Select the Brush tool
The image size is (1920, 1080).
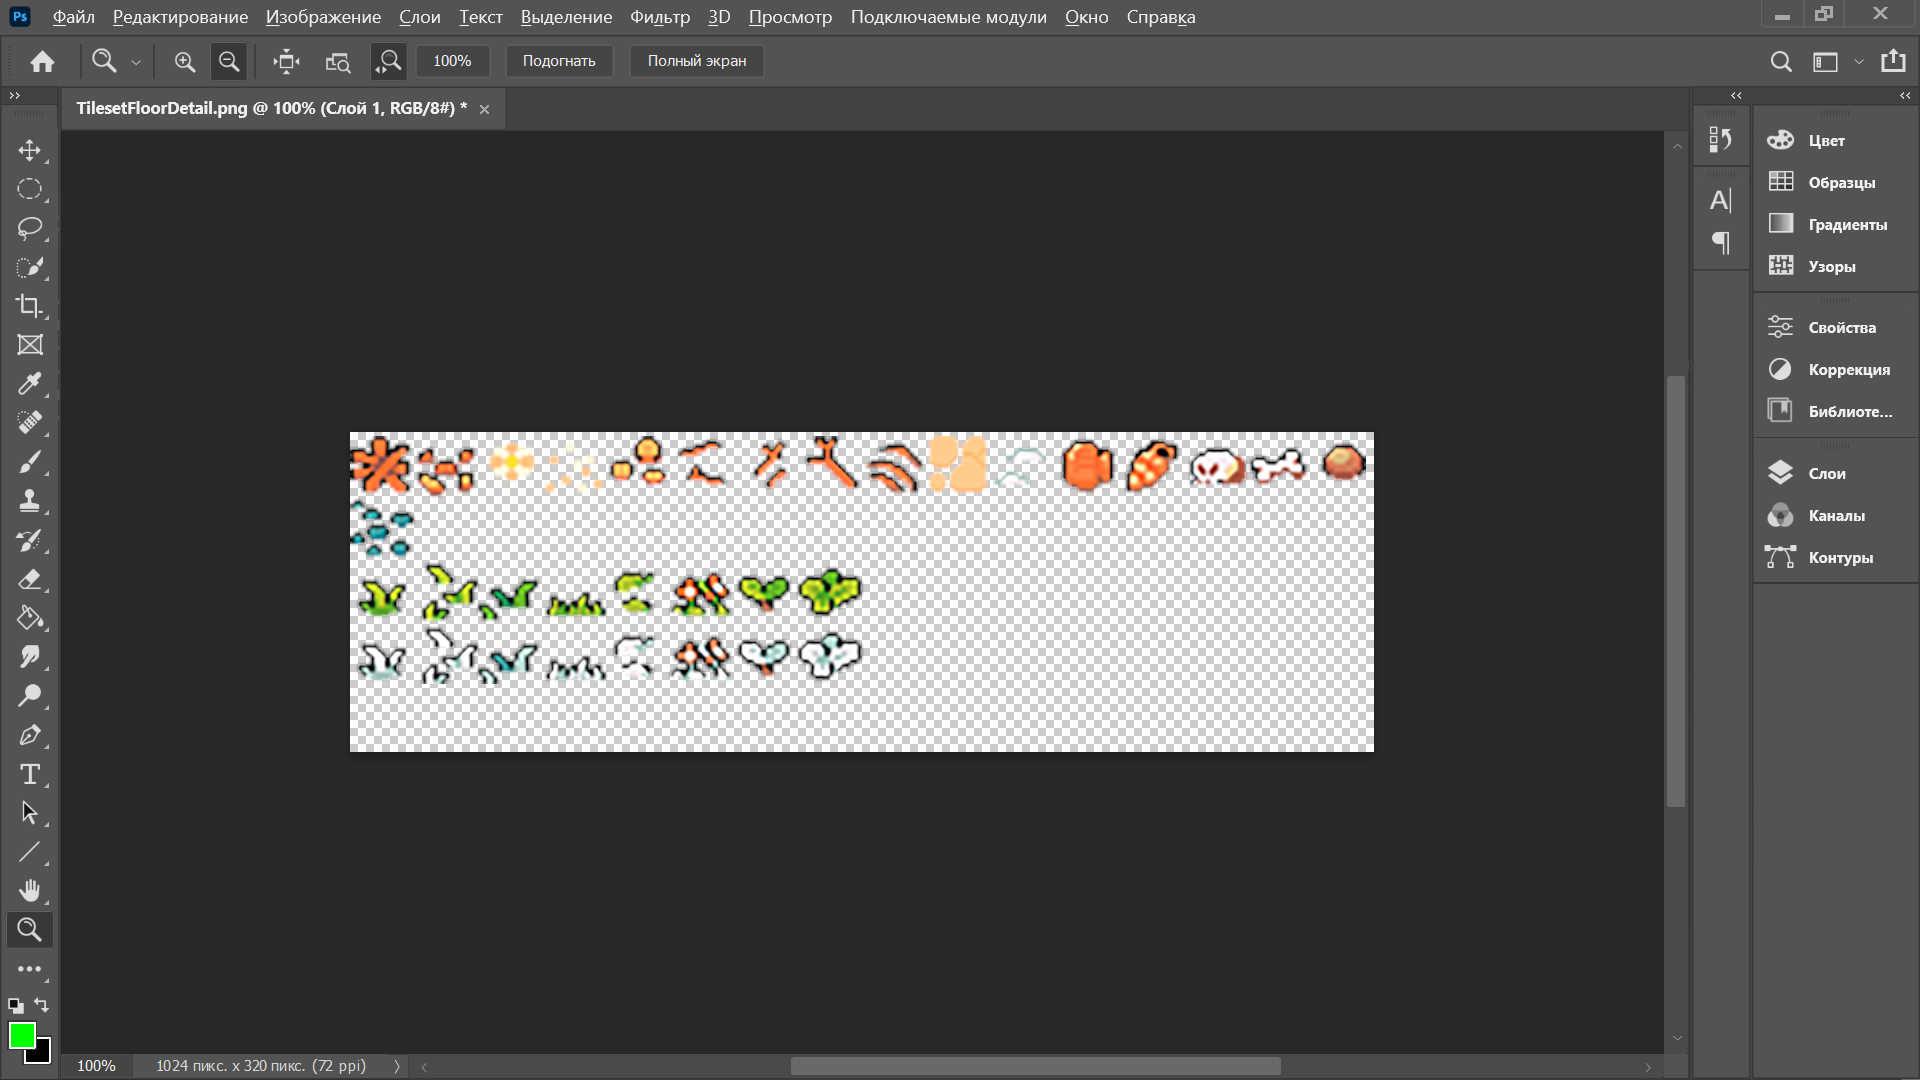(x=30, y=462)
